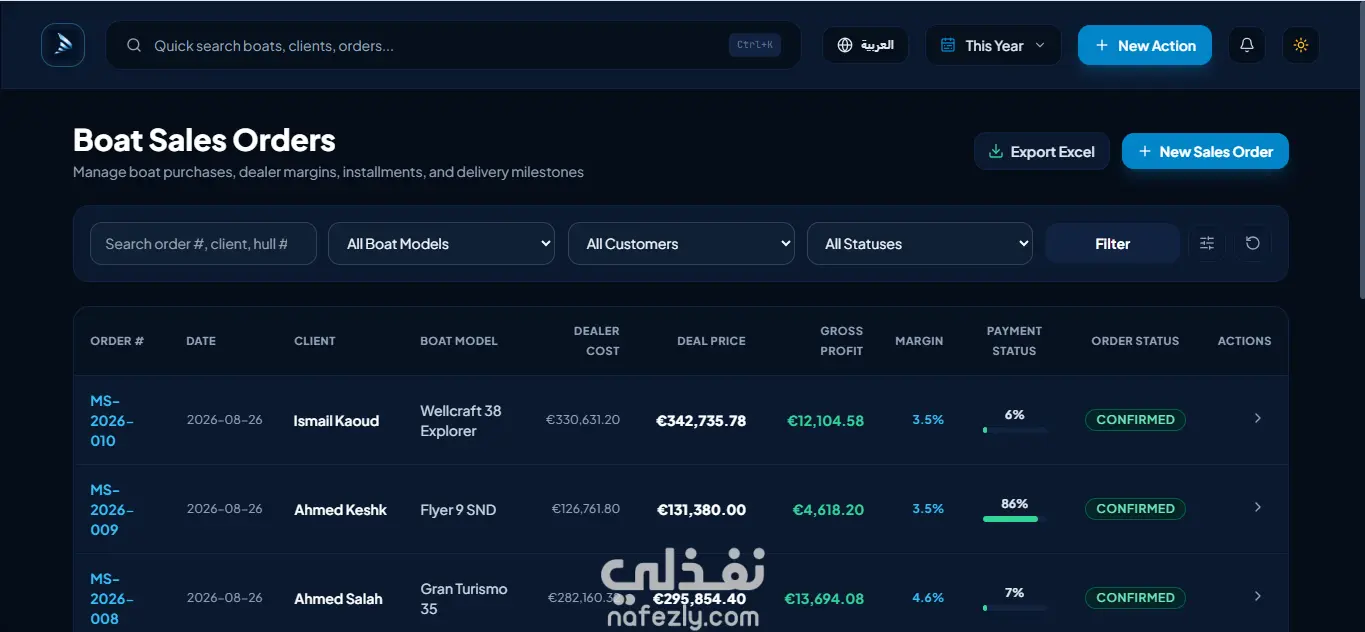1365x632 pixels.
Task: Toggle the sun light-mode theme icon
Action: (1300, 45)
